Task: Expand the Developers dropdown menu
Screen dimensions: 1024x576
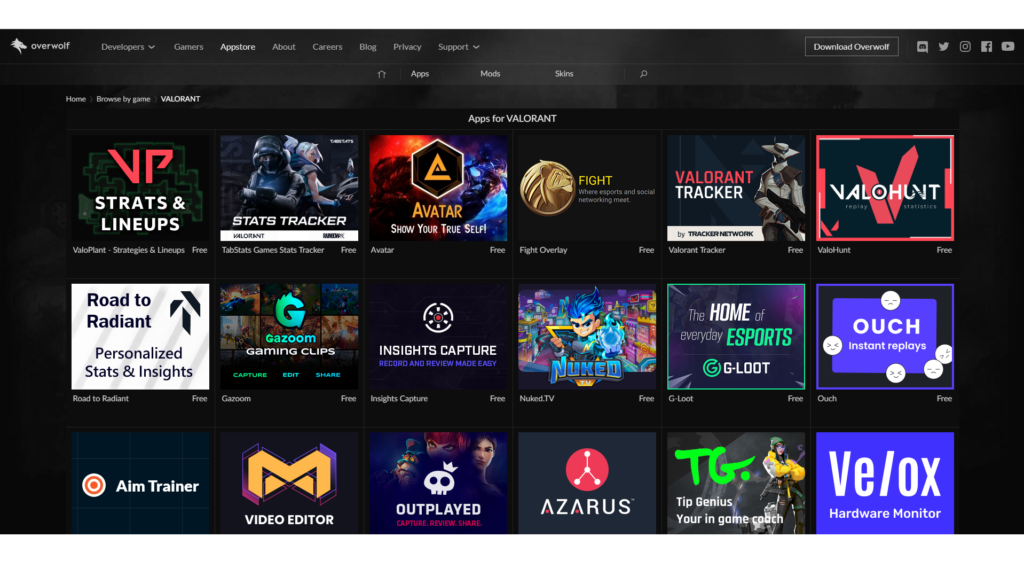Action: click(128, 47)
